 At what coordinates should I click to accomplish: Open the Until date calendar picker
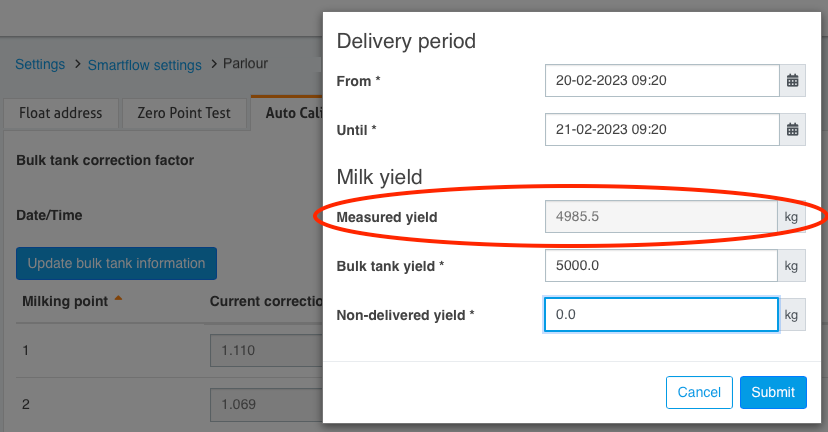pyautogui.click(x=793, y=129)
